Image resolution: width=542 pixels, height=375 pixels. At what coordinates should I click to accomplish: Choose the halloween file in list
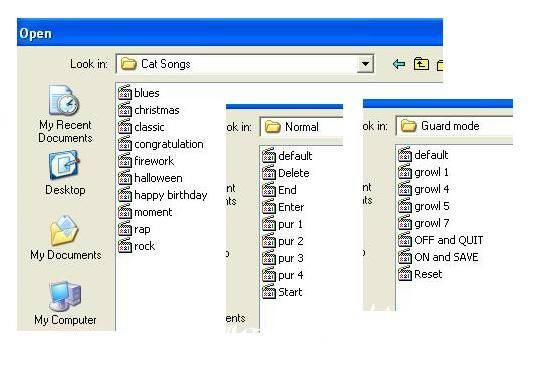click(150, 178)
